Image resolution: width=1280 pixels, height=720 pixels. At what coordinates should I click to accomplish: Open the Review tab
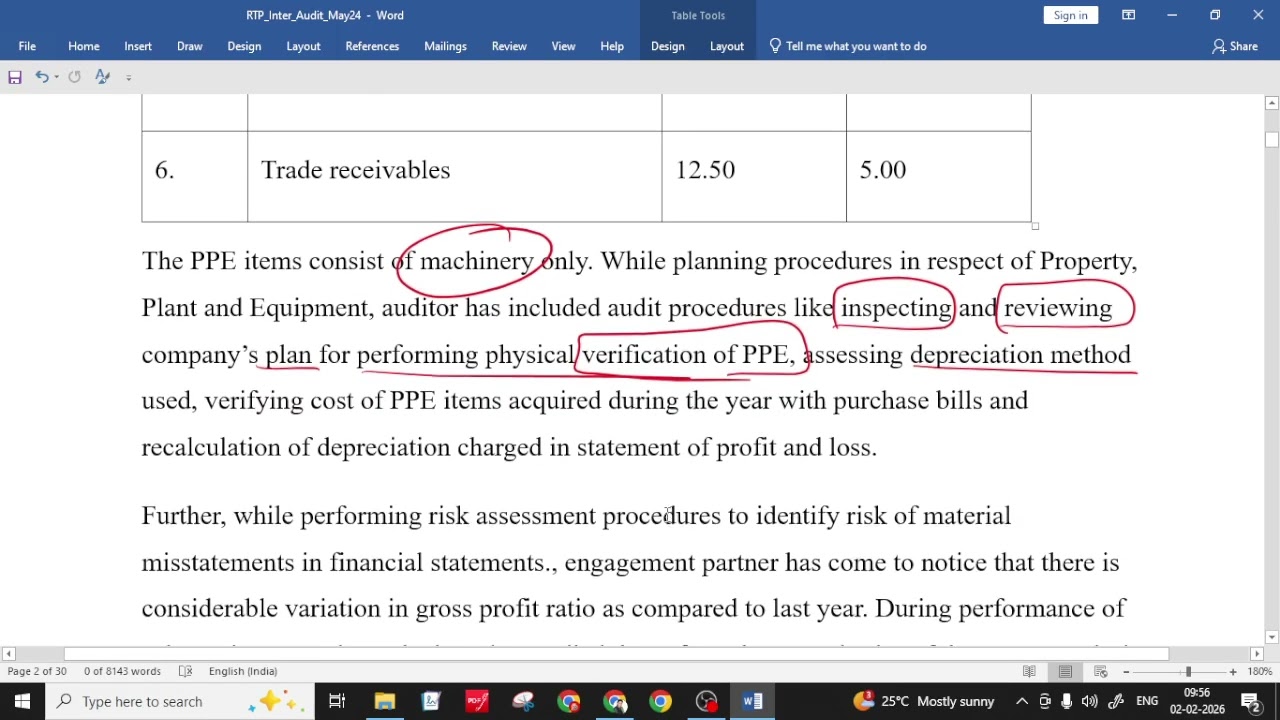point(509,46)
